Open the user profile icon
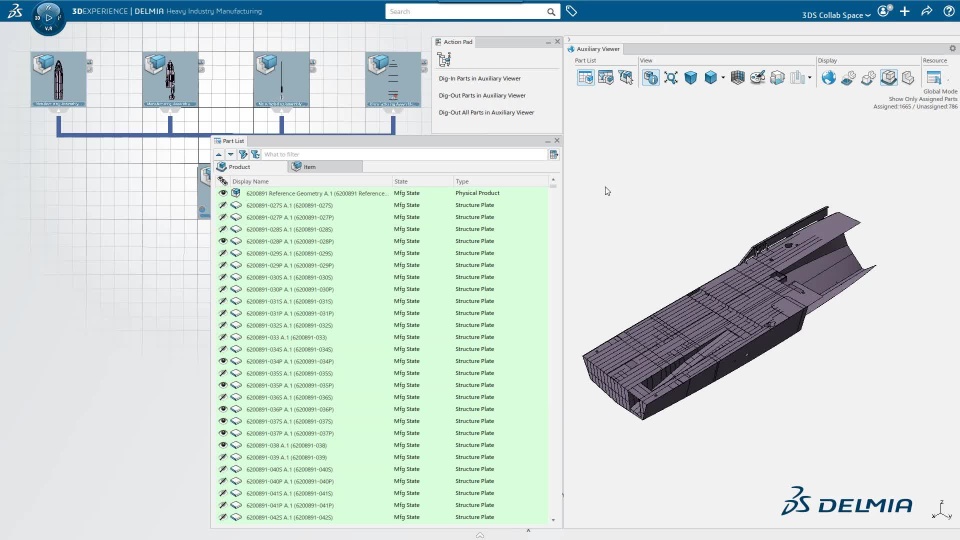The height and width of the screenshot is (540, 960). (x=883, y=11)
